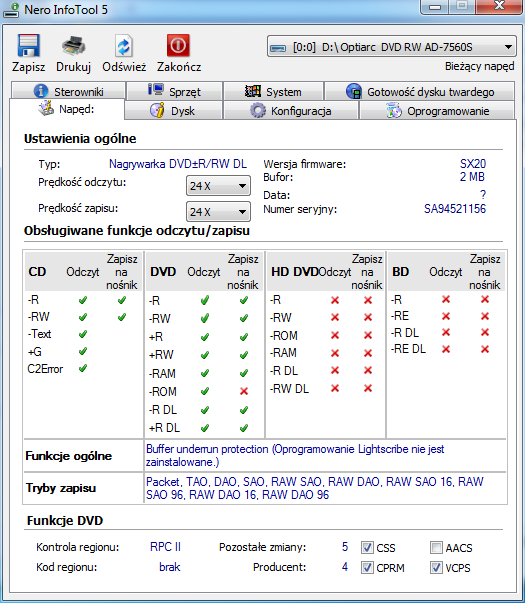Click the Dysk disc icon

tap(157, 110)
